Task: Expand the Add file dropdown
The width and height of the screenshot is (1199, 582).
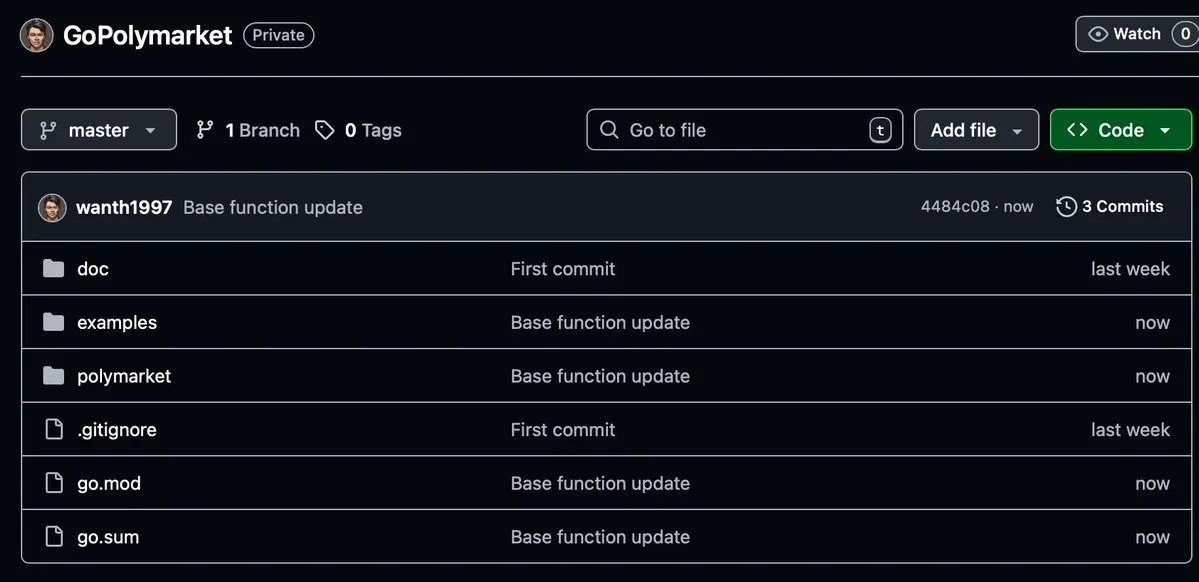Action: 976,130
